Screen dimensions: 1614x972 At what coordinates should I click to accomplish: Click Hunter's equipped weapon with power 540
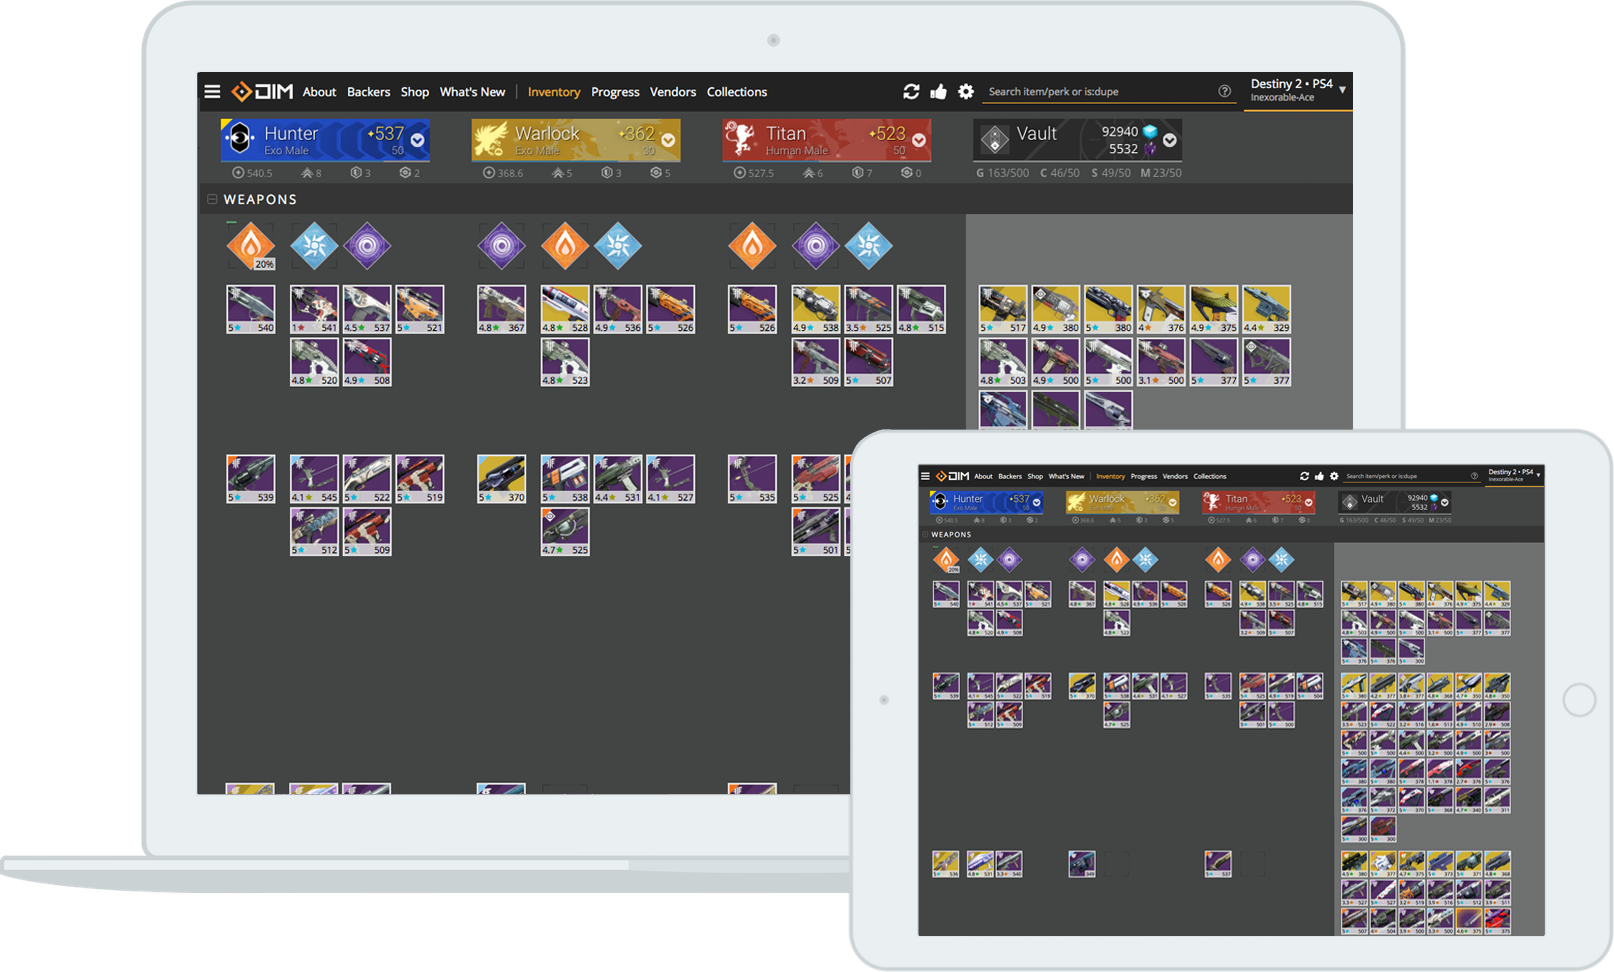(x=251, y=310)
